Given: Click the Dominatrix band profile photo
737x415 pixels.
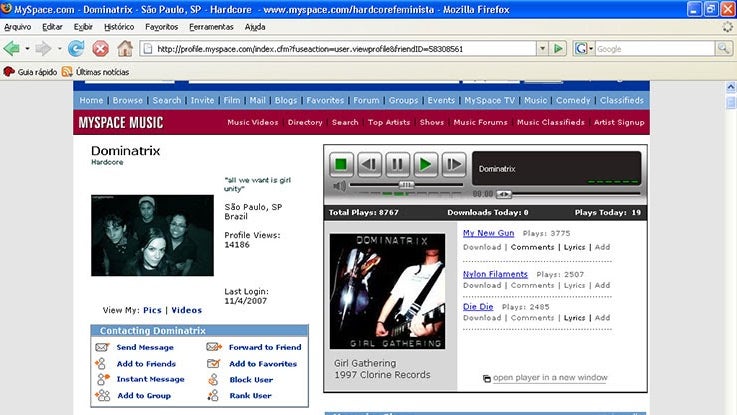Looking at the screenshot, I should 152,235.
